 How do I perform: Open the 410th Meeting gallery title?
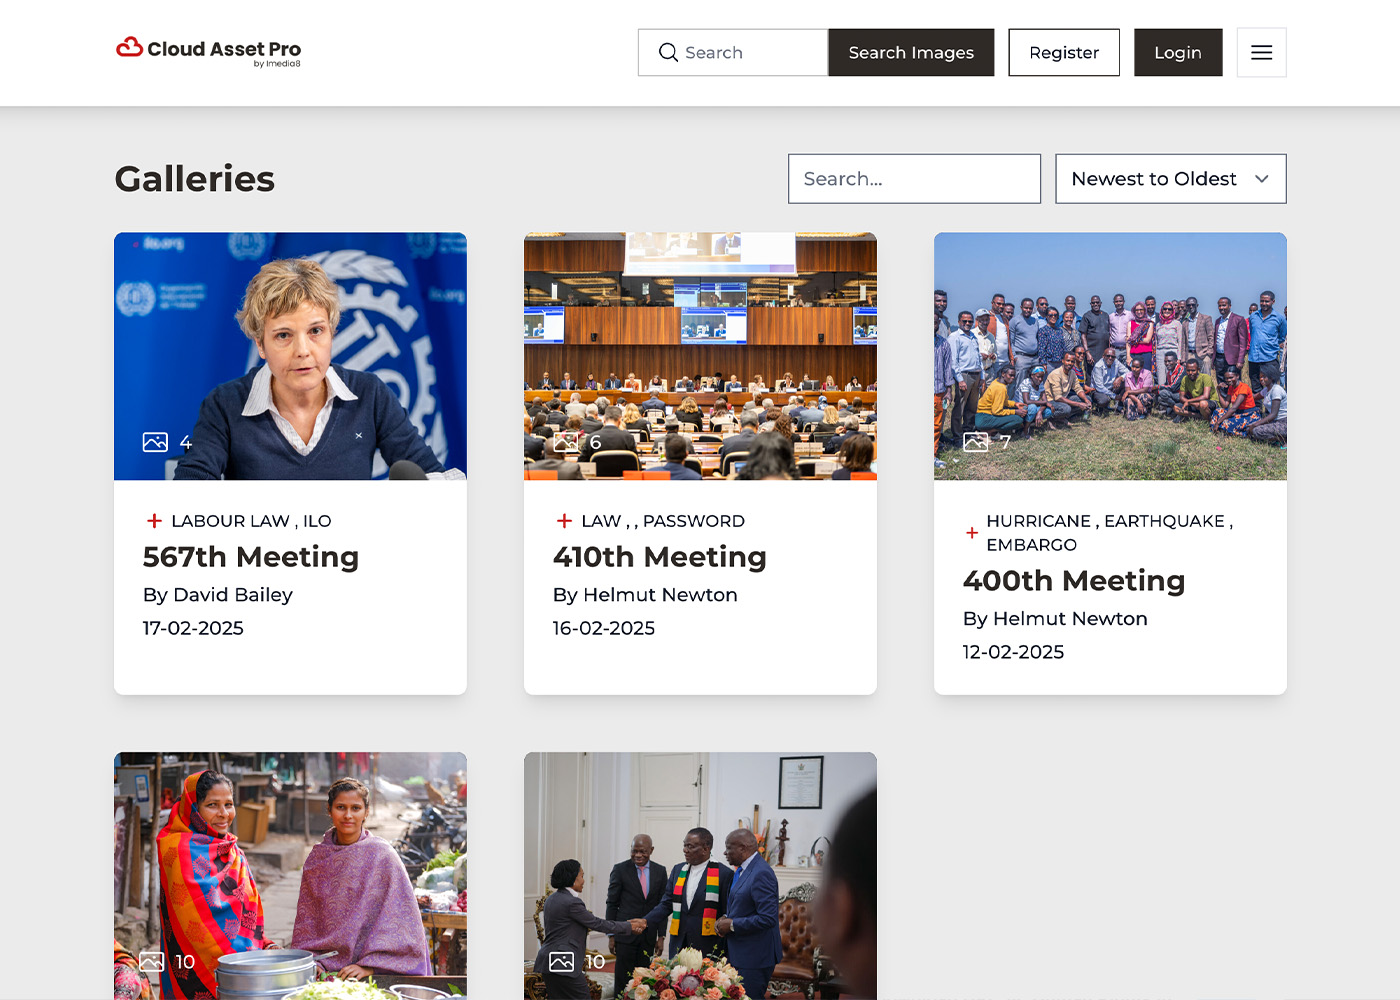660,557
